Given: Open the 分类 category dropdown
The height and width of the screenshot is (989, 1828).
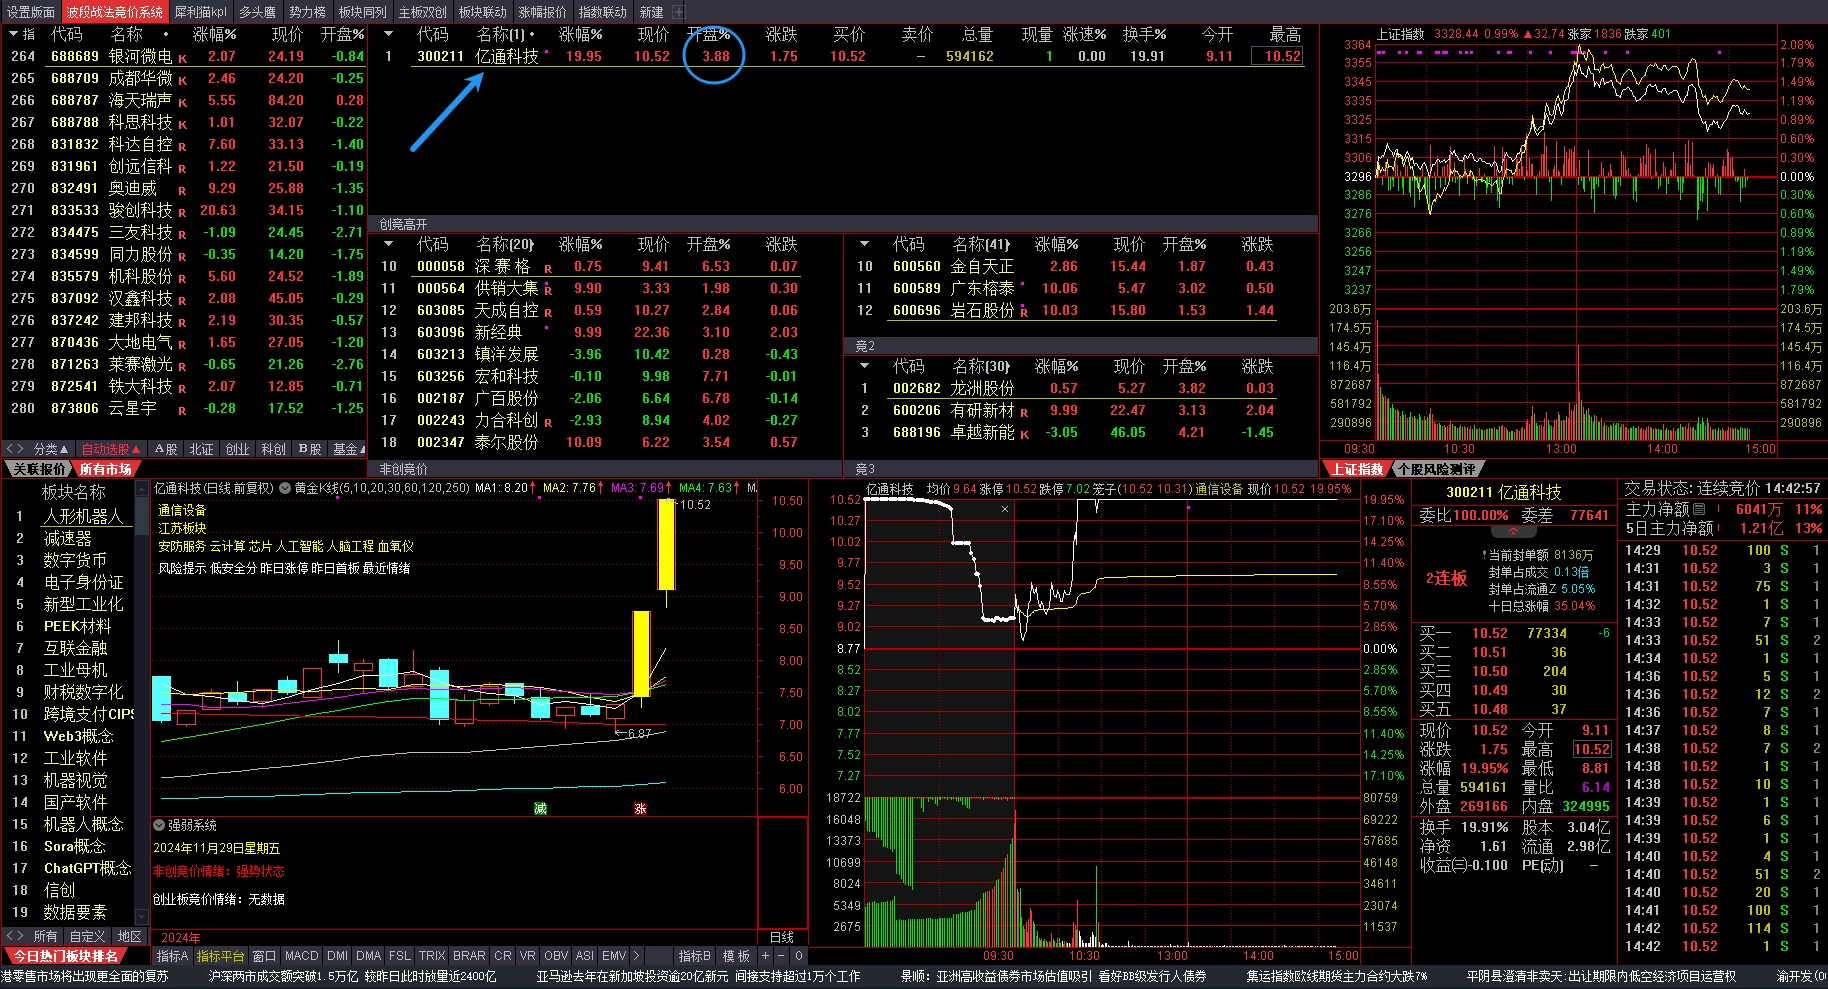Looking at the screenshot, I should (x=51, y=449).
